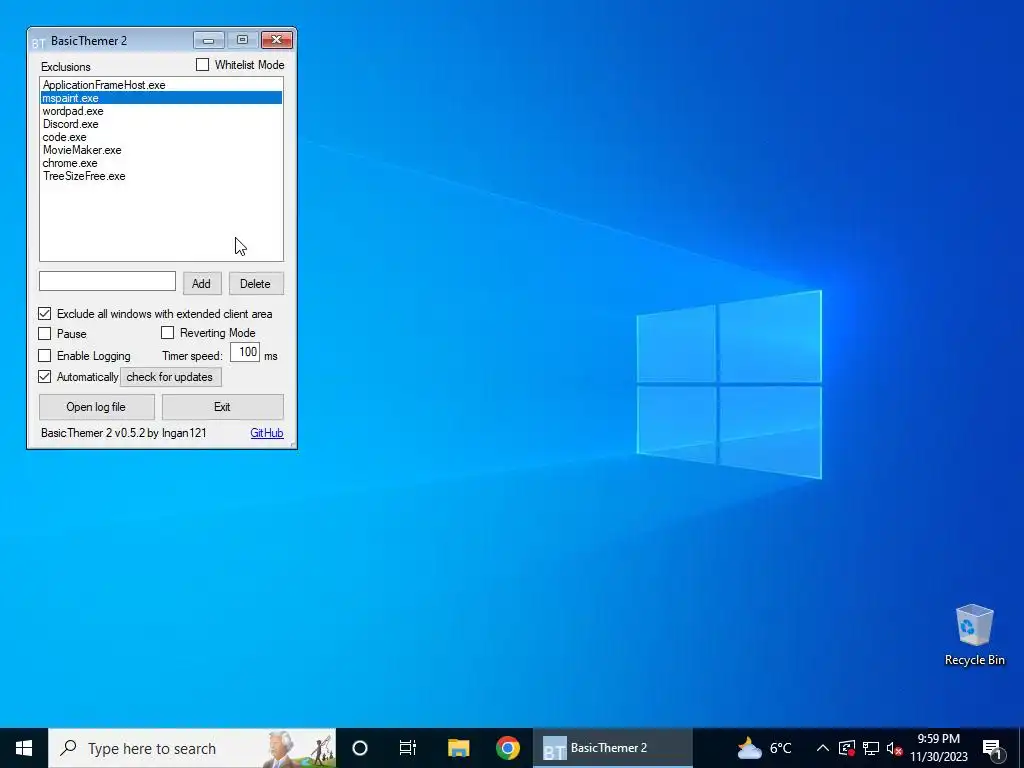1024x768 pixels.
Task: Click the taskbar search box
Action: pyautogui.click(x=192, y=748)
